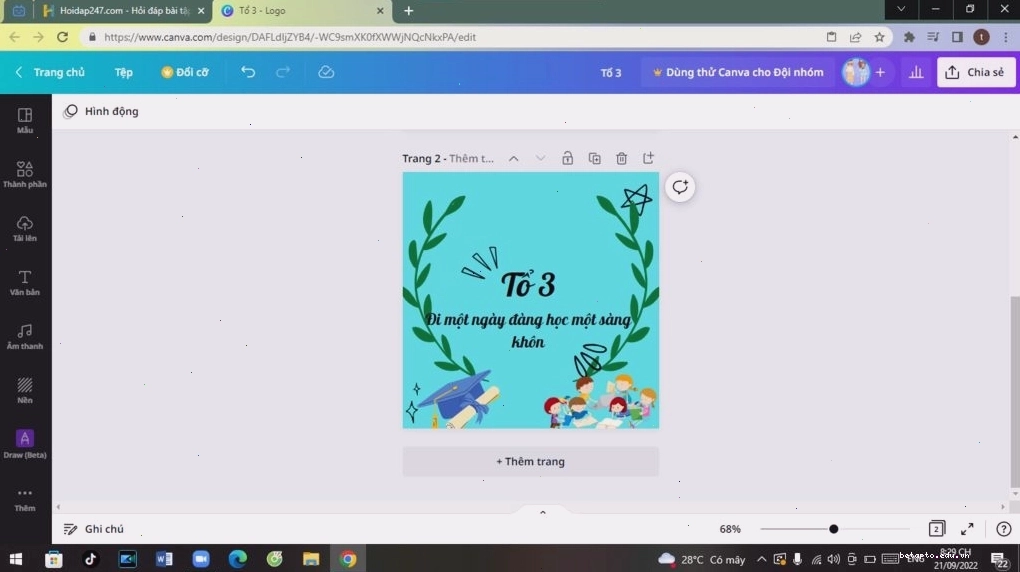This screenshot has height=572, width=1020.
Task: Click the browser address bar URL
Action: 290,37
